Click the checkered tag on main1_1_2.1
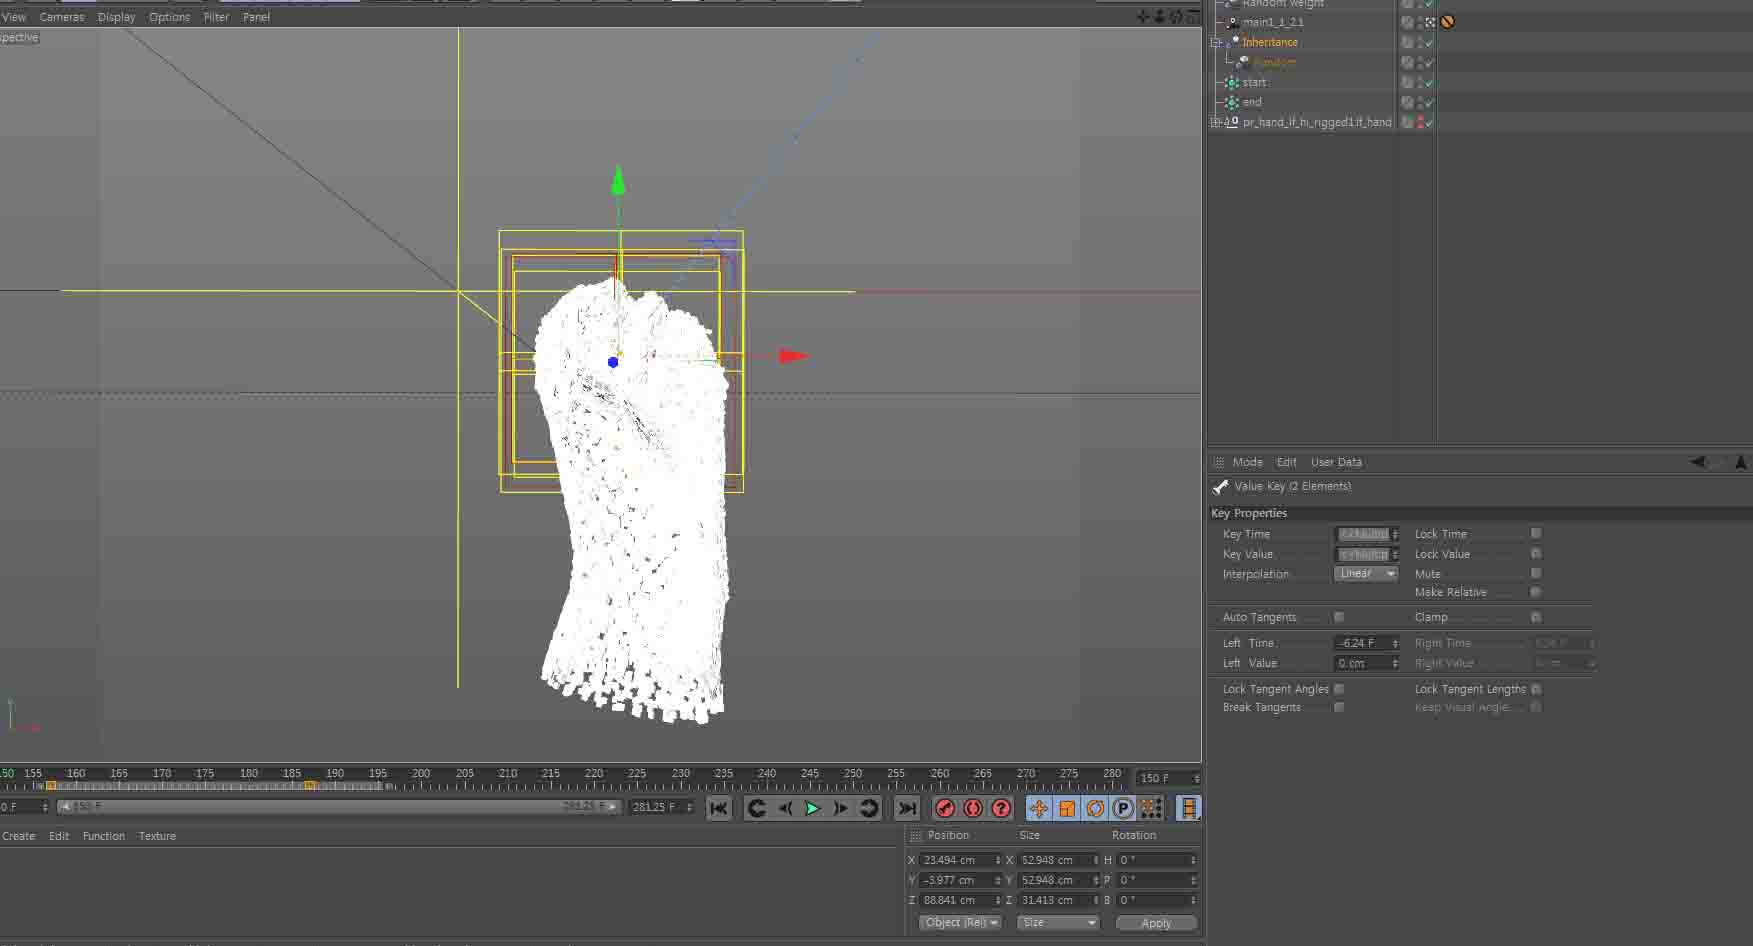Viewport: 1753px width, 946px height. [1430, 22]
